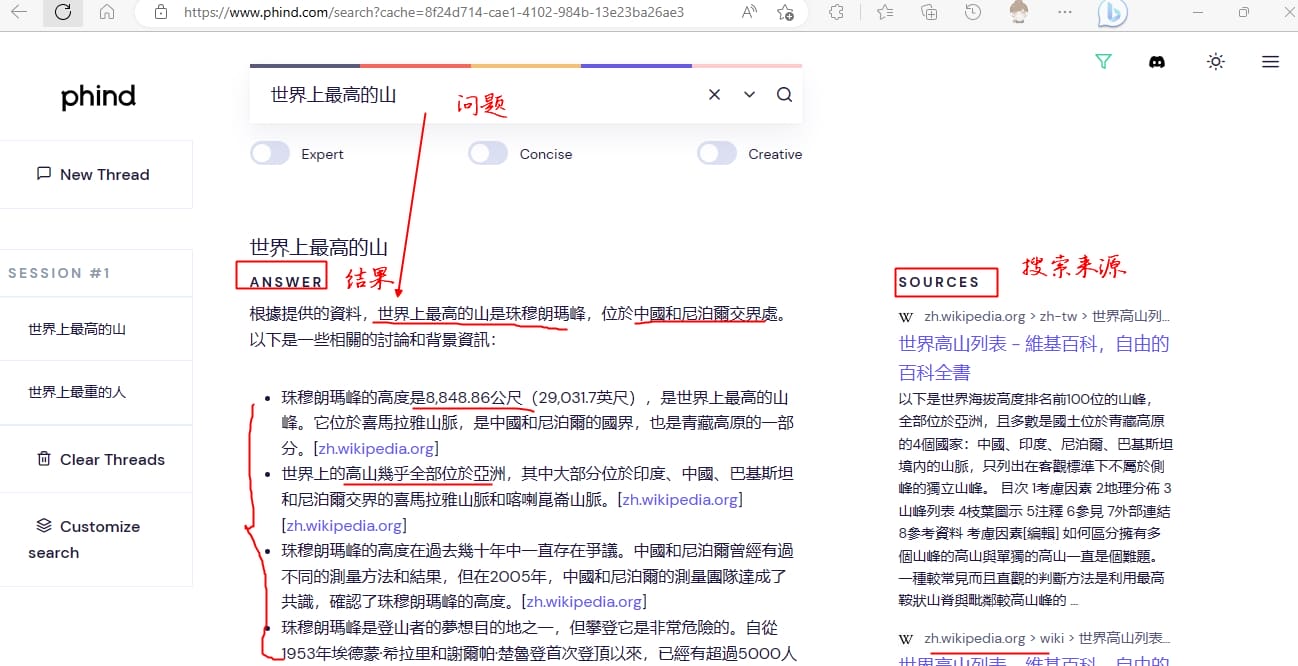
Task: Click the search magnifier icon
Action: point(784,95)
